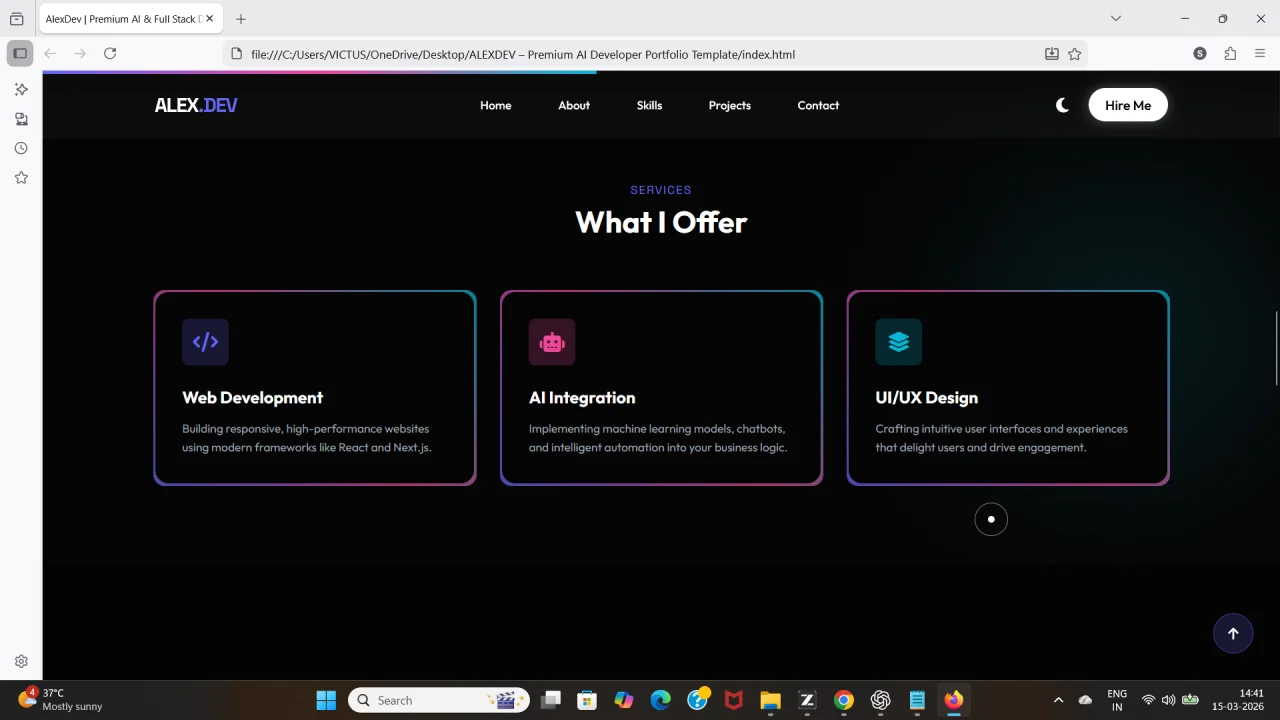Image resolution: width=1280 pixels, height=720 pixels.
Task: Click the Hire Me button
Action: [1128, 105]
